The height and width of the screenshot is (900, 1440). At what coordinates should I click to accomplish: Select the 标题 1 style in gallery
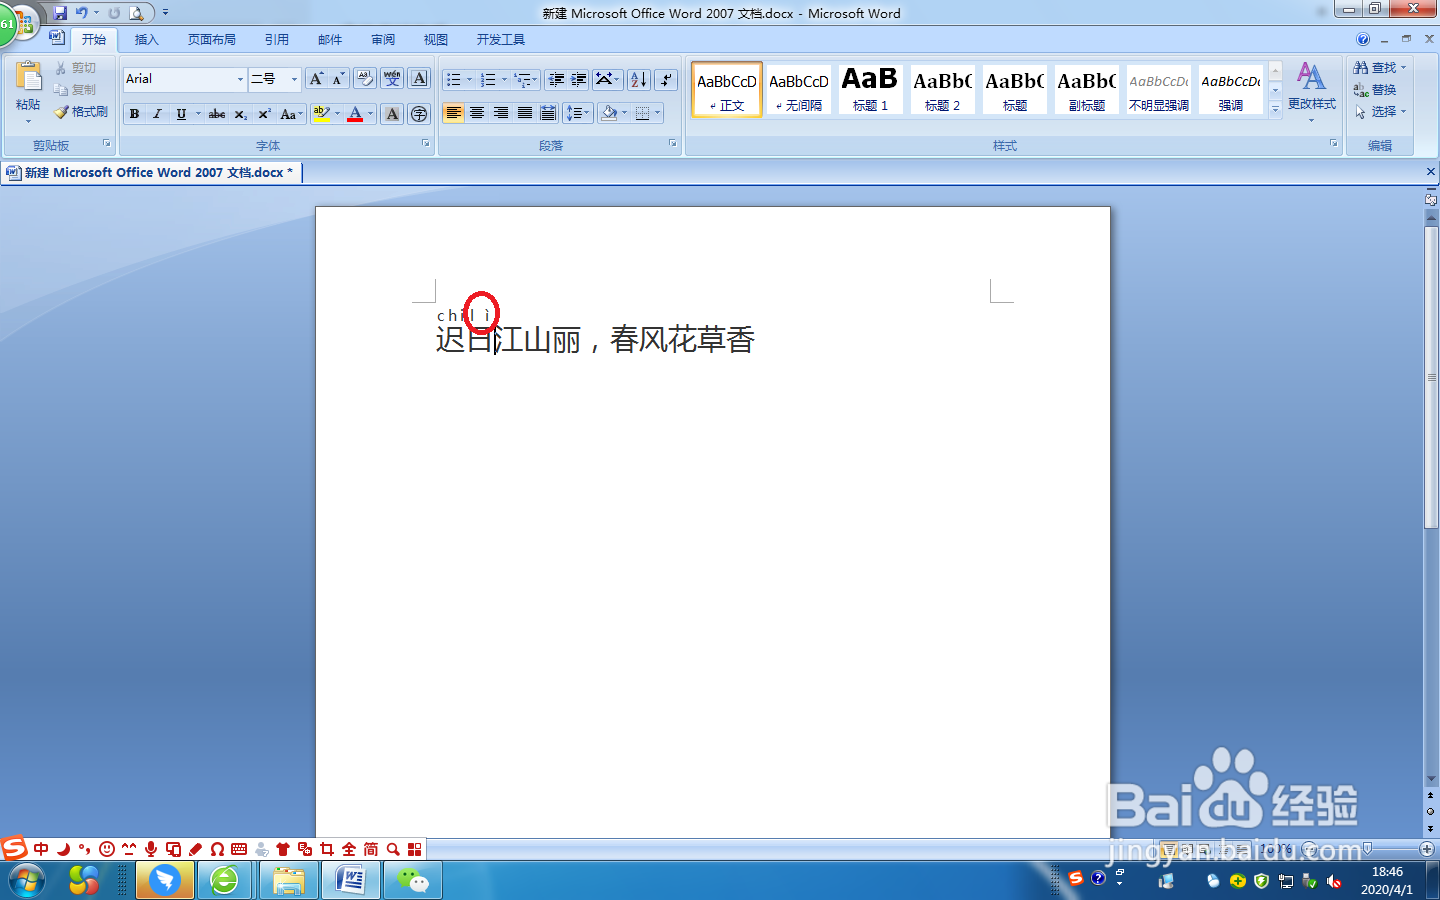coord(869,88)
